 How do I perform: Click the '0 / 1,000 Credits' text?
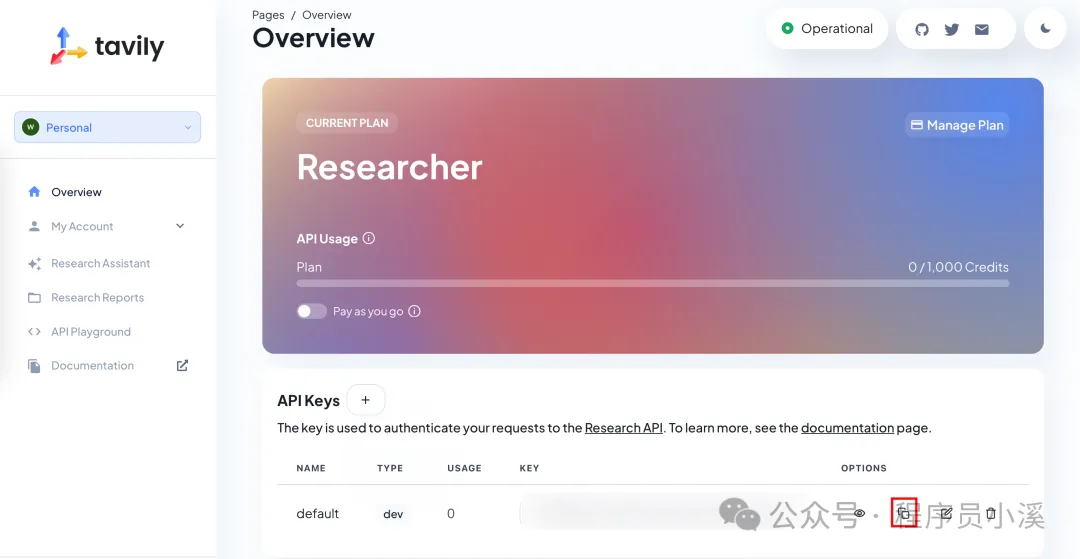pyautogui.click(x=958, y=267)
